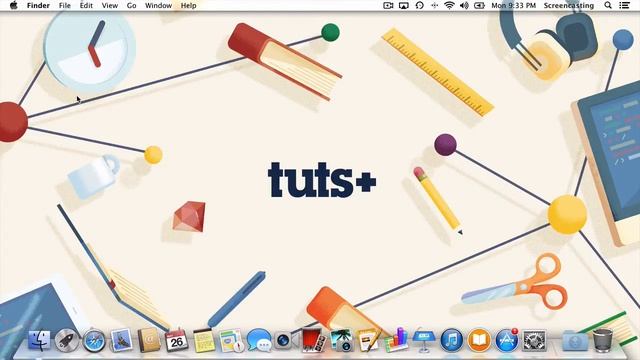
Task: Open Keynote podium icon in Dock
Action: (x=424, y=340)
